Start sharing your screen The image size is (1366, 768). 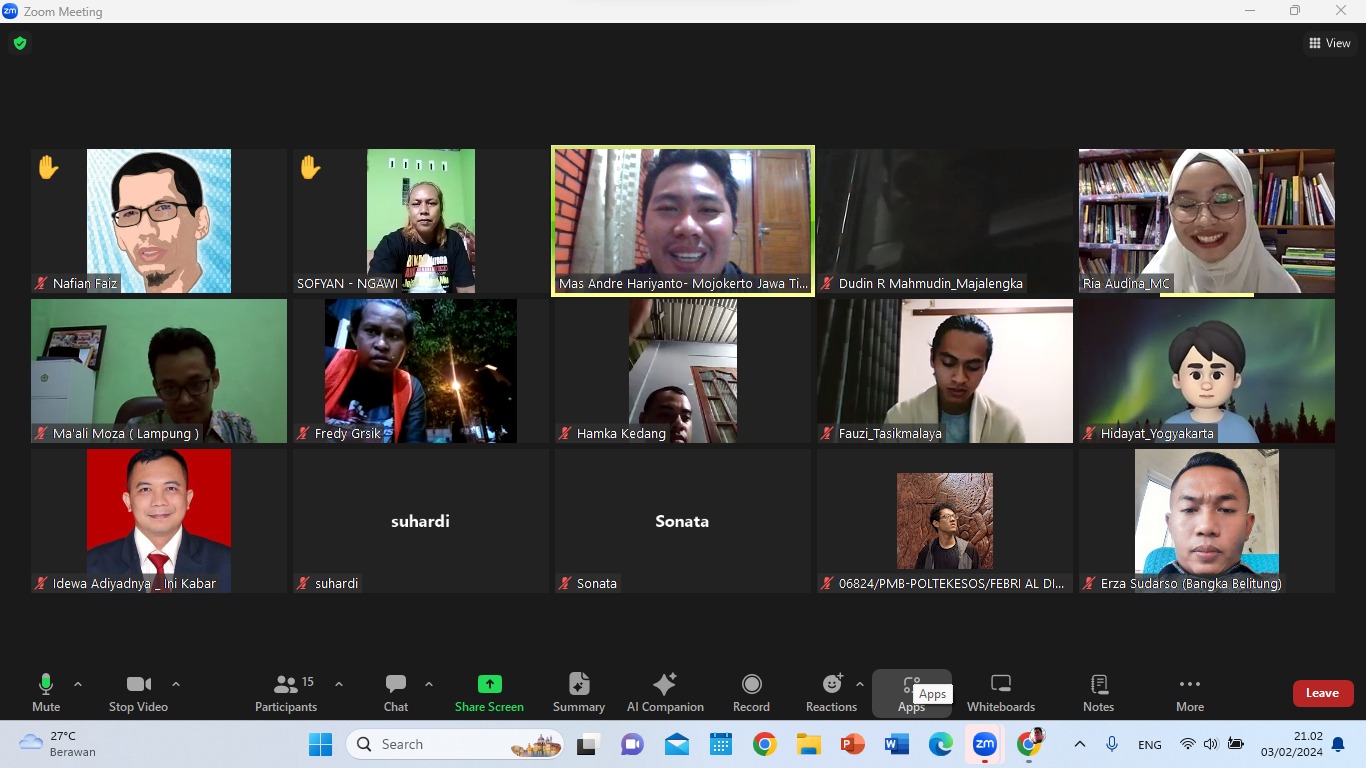[489, 692]
